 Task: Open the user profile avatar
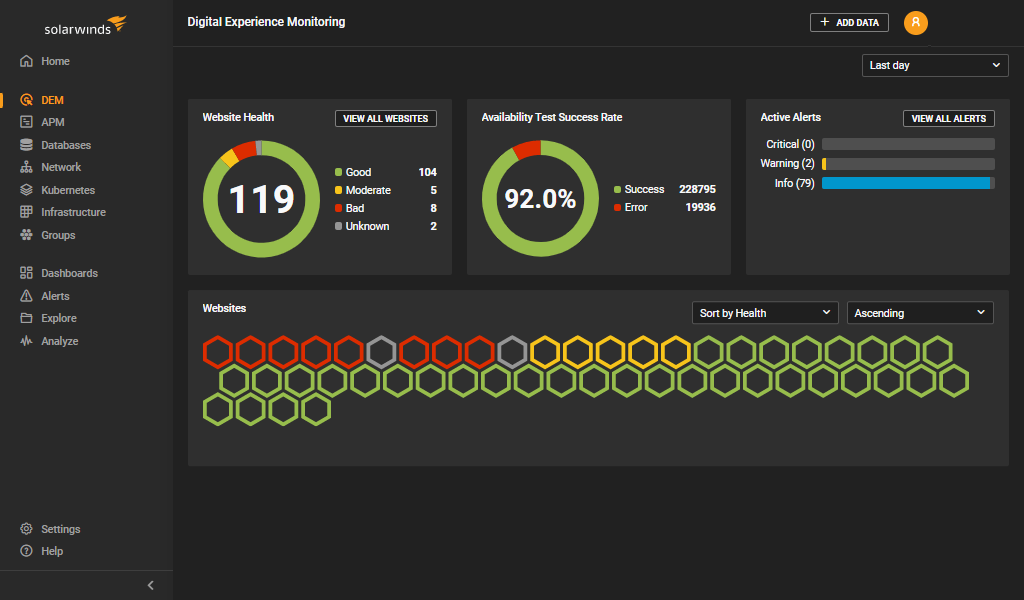tap(915, 22)
